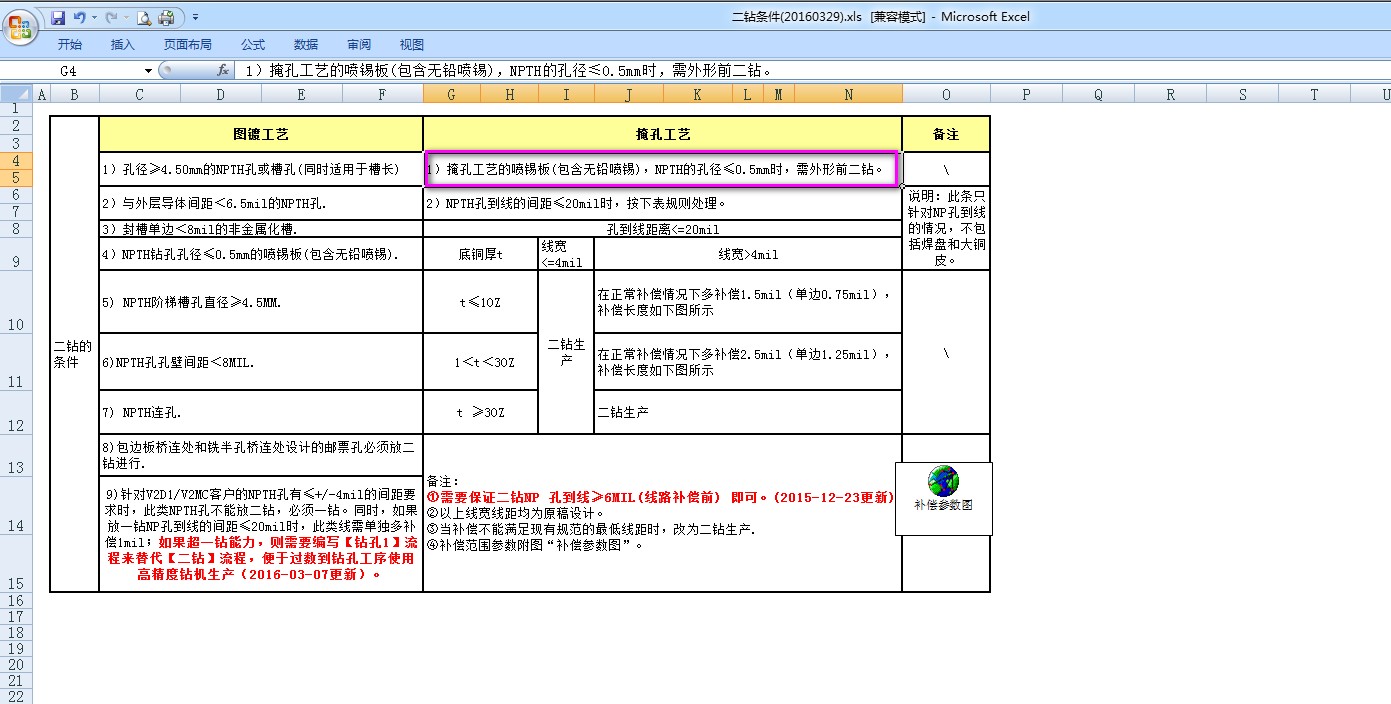The image size is (1391, 704).
Task: Click cell '多补偿2.5mil（单边1.25mil）'
Action: click(748, 362)
